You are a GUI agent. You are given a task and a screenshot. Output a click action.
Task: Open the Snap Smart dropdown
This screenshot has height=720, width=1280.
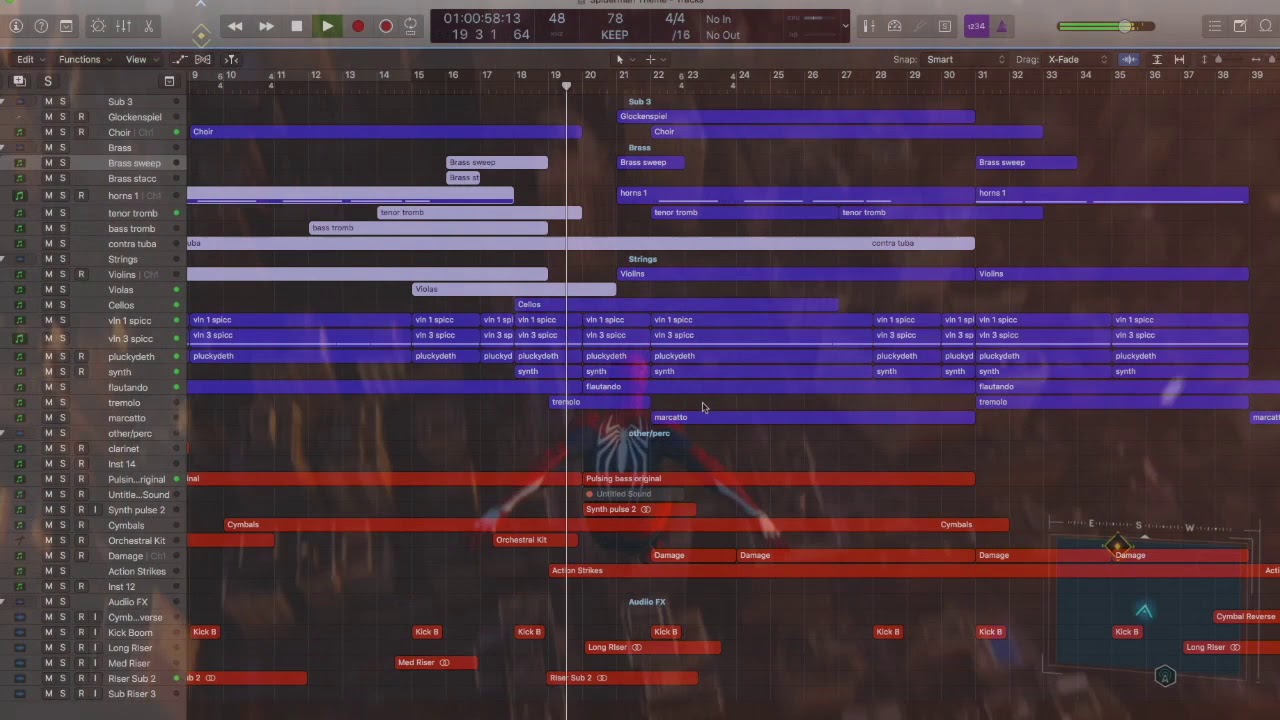(965, 59)
